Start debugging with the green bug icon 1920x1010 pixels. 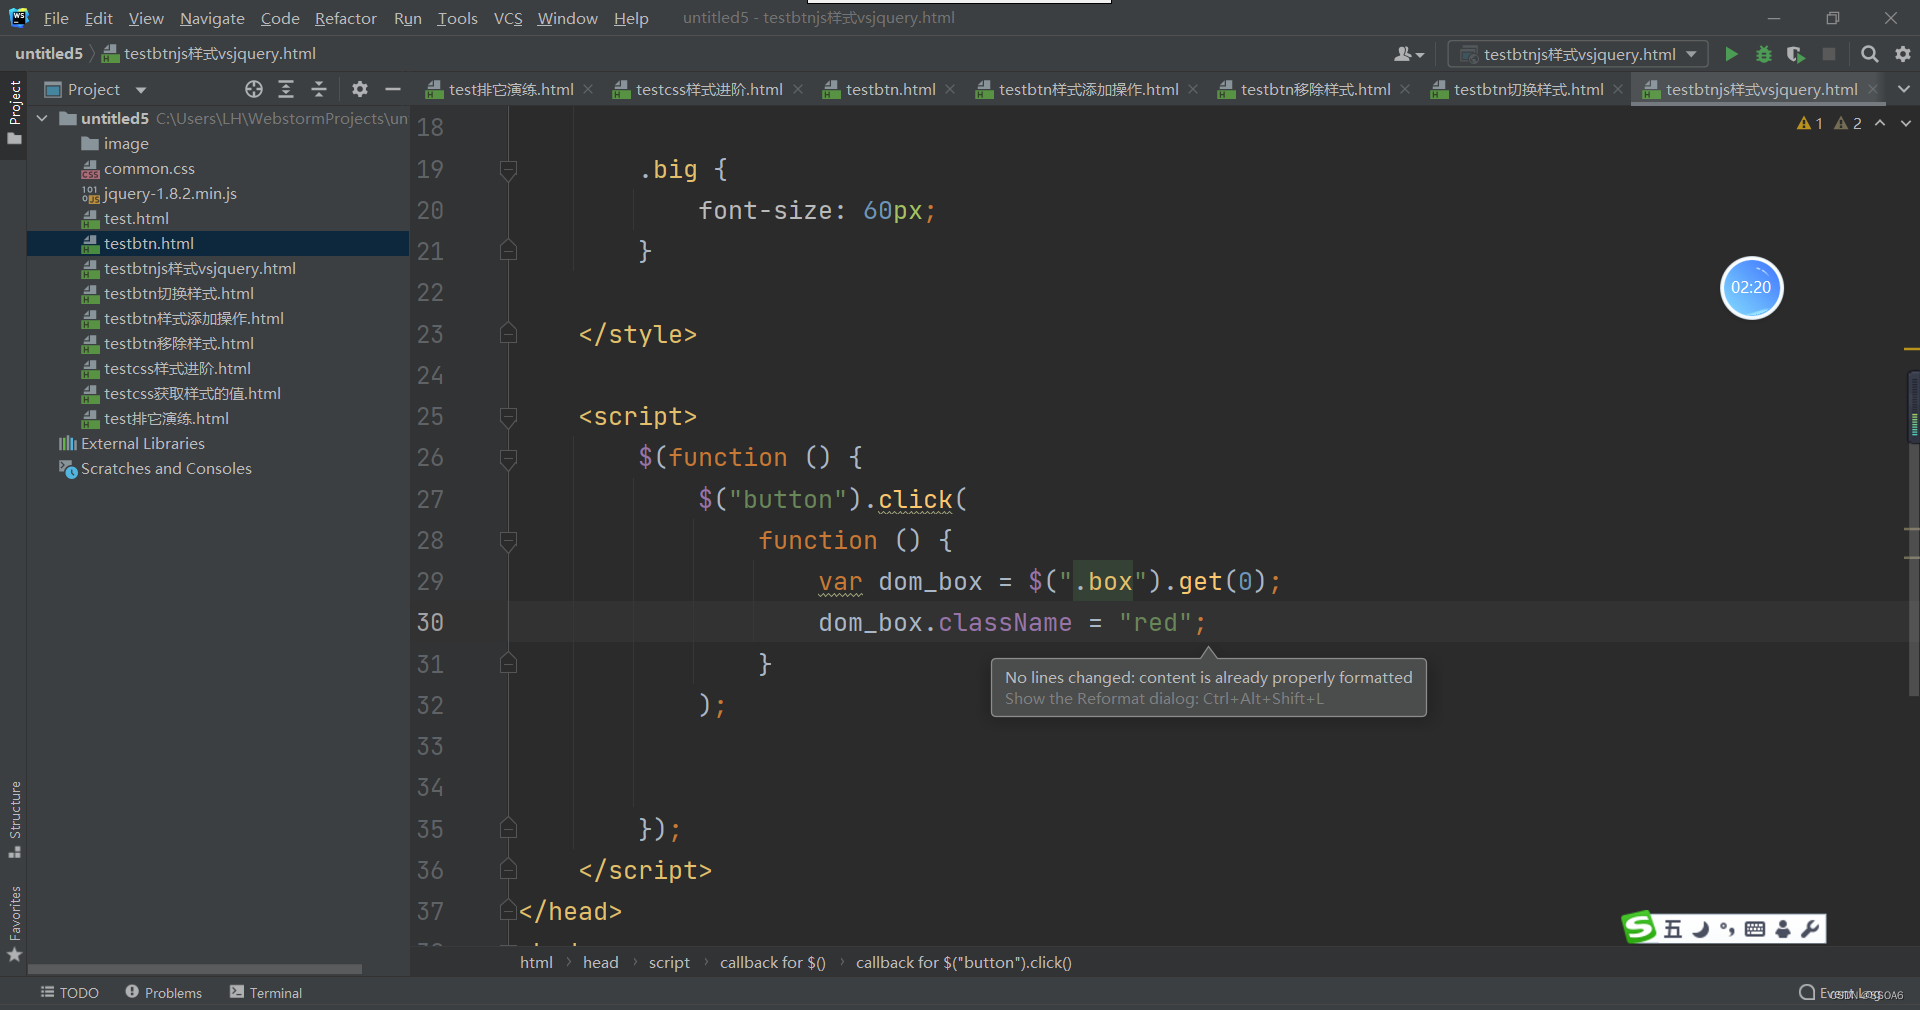(x=1764, y=54)
